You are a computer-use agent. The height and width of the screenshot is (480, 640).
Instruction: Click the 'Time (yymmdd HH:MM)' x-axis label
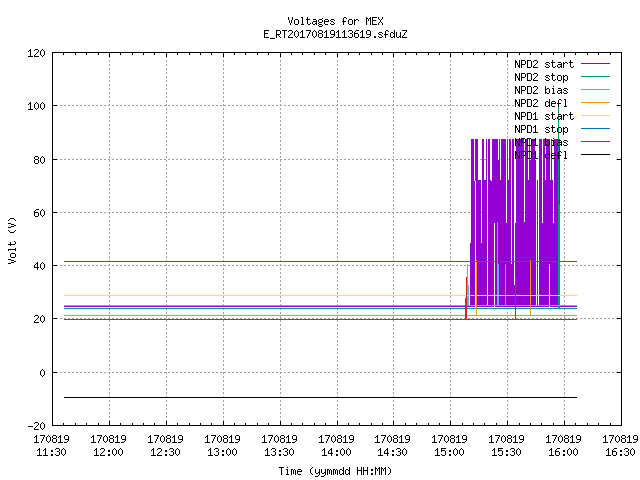(x=335, y=471)
